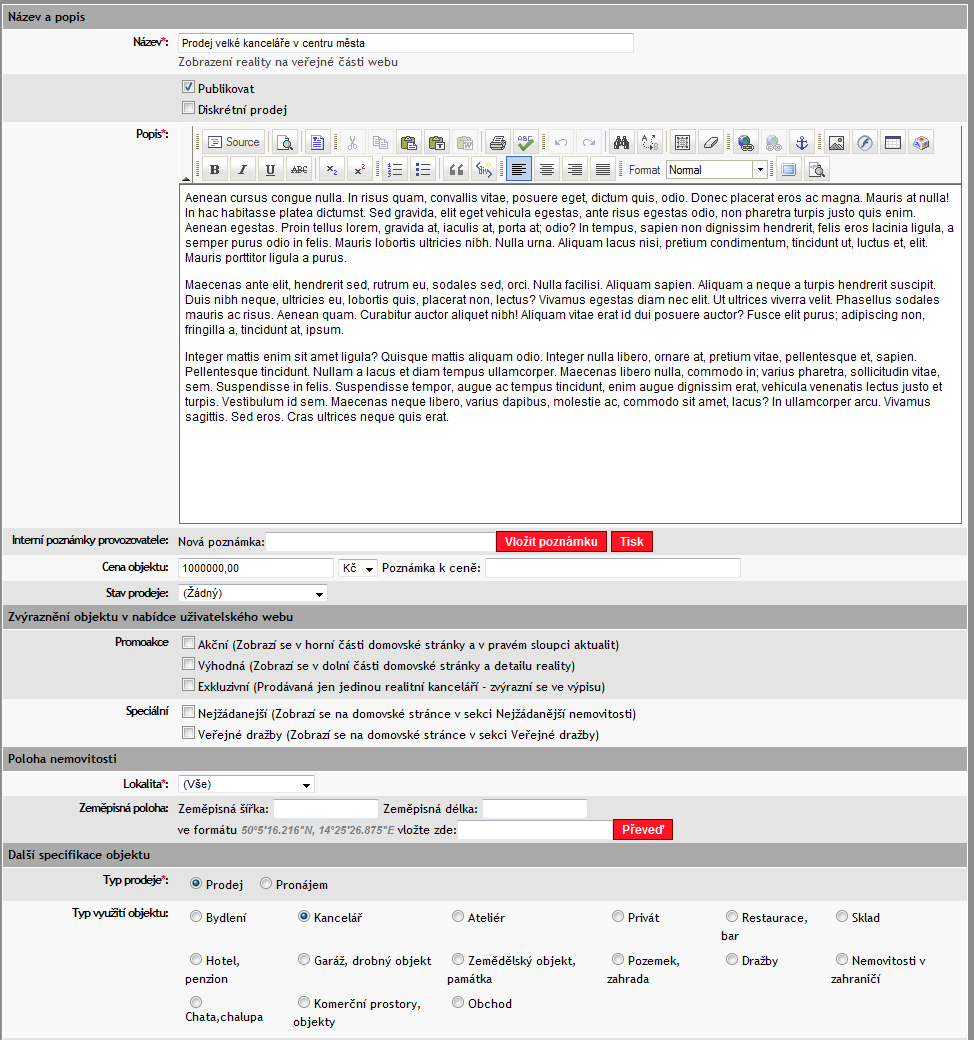974x1040 pixels.
Task: Click the Cut scissors icon
Action: pos(352,142)
